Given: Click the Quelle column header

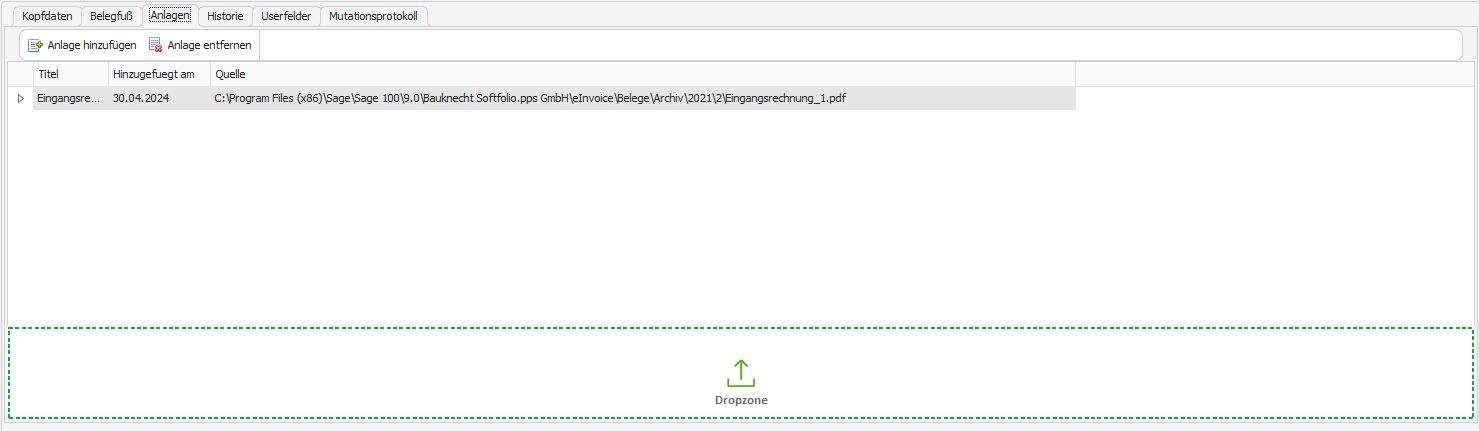Looking at the screenshot, I should click(640, 74).
